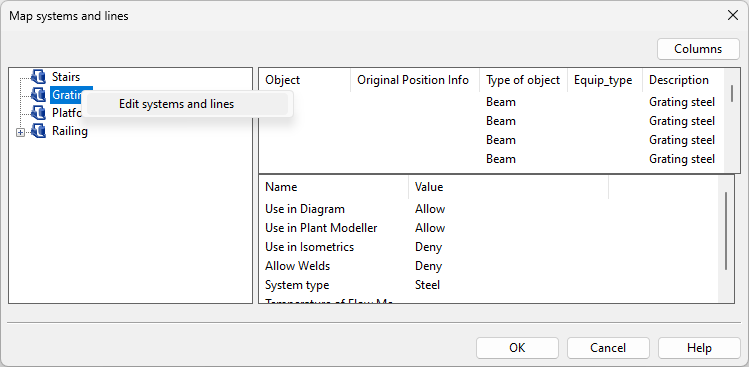Viewport: 749px width, 367px height.
Task: Open Help for this dialog
Action: [699, 348]
